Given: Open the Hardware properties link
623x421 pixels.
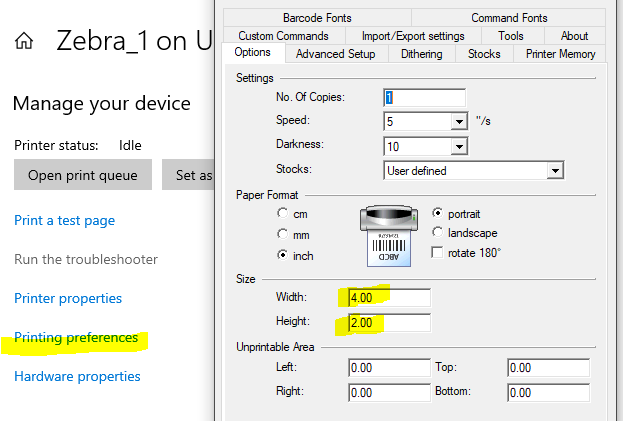Looking at the screenshot, I should pos(77,376).
